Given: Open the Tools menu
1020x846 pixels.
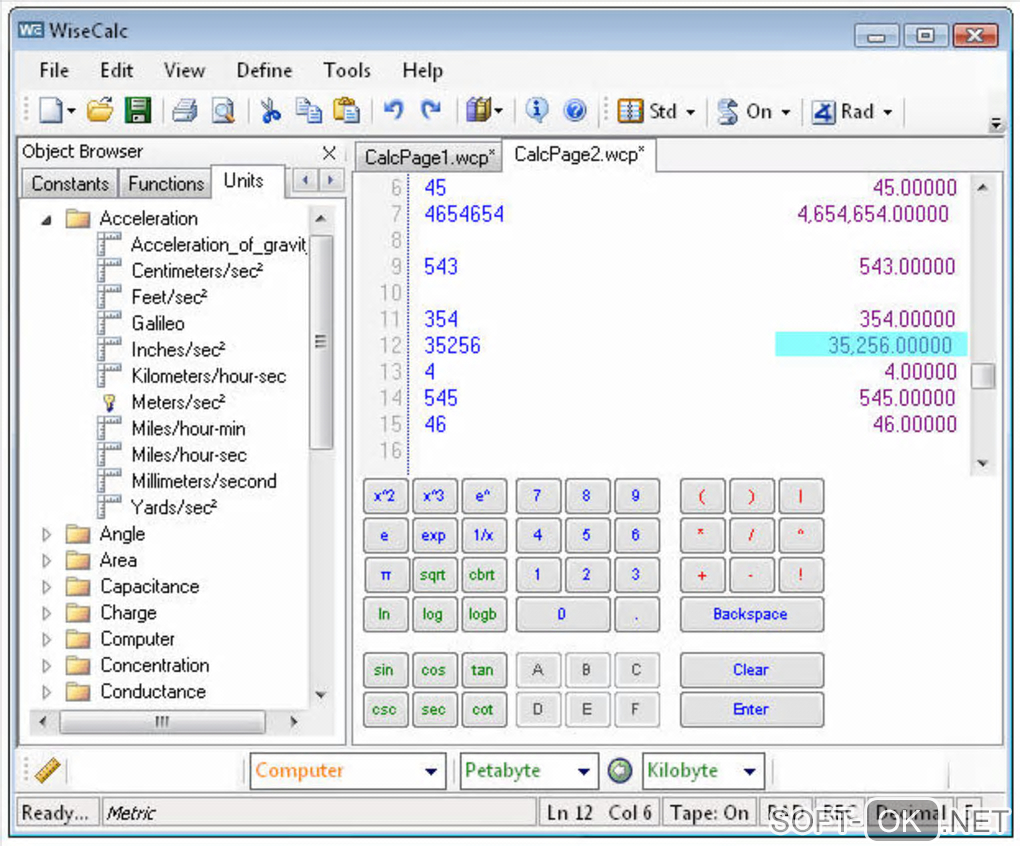Looking at the screenshot, I should 347,70.
